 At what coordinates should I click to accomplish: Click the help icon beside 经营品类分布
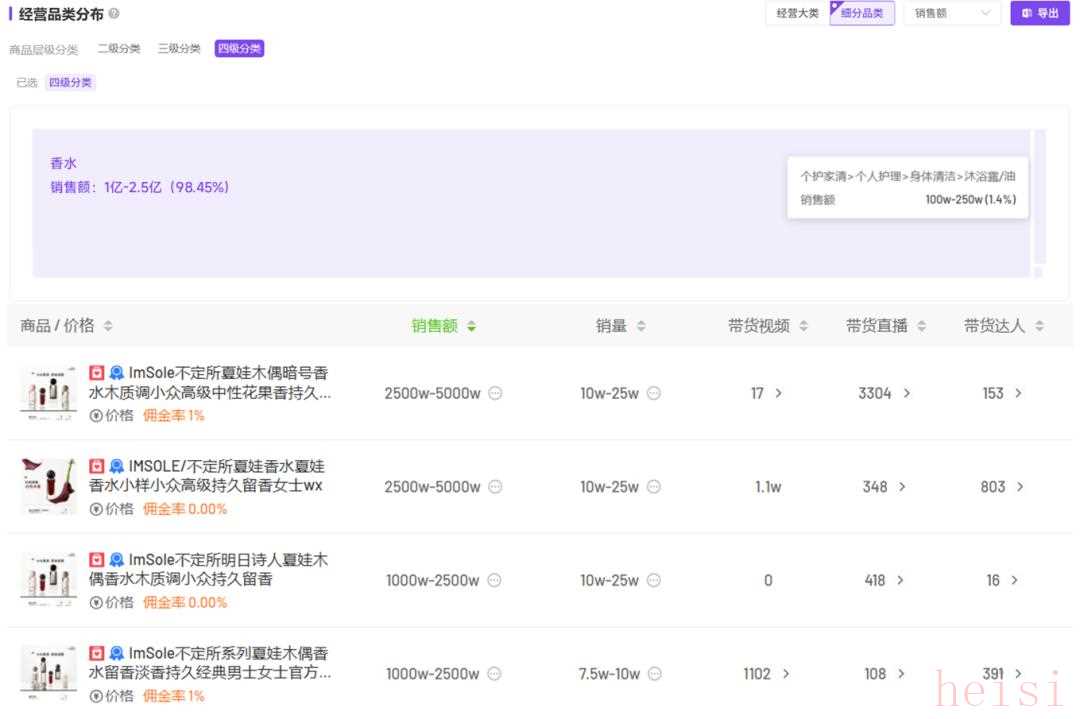(114, 14)
